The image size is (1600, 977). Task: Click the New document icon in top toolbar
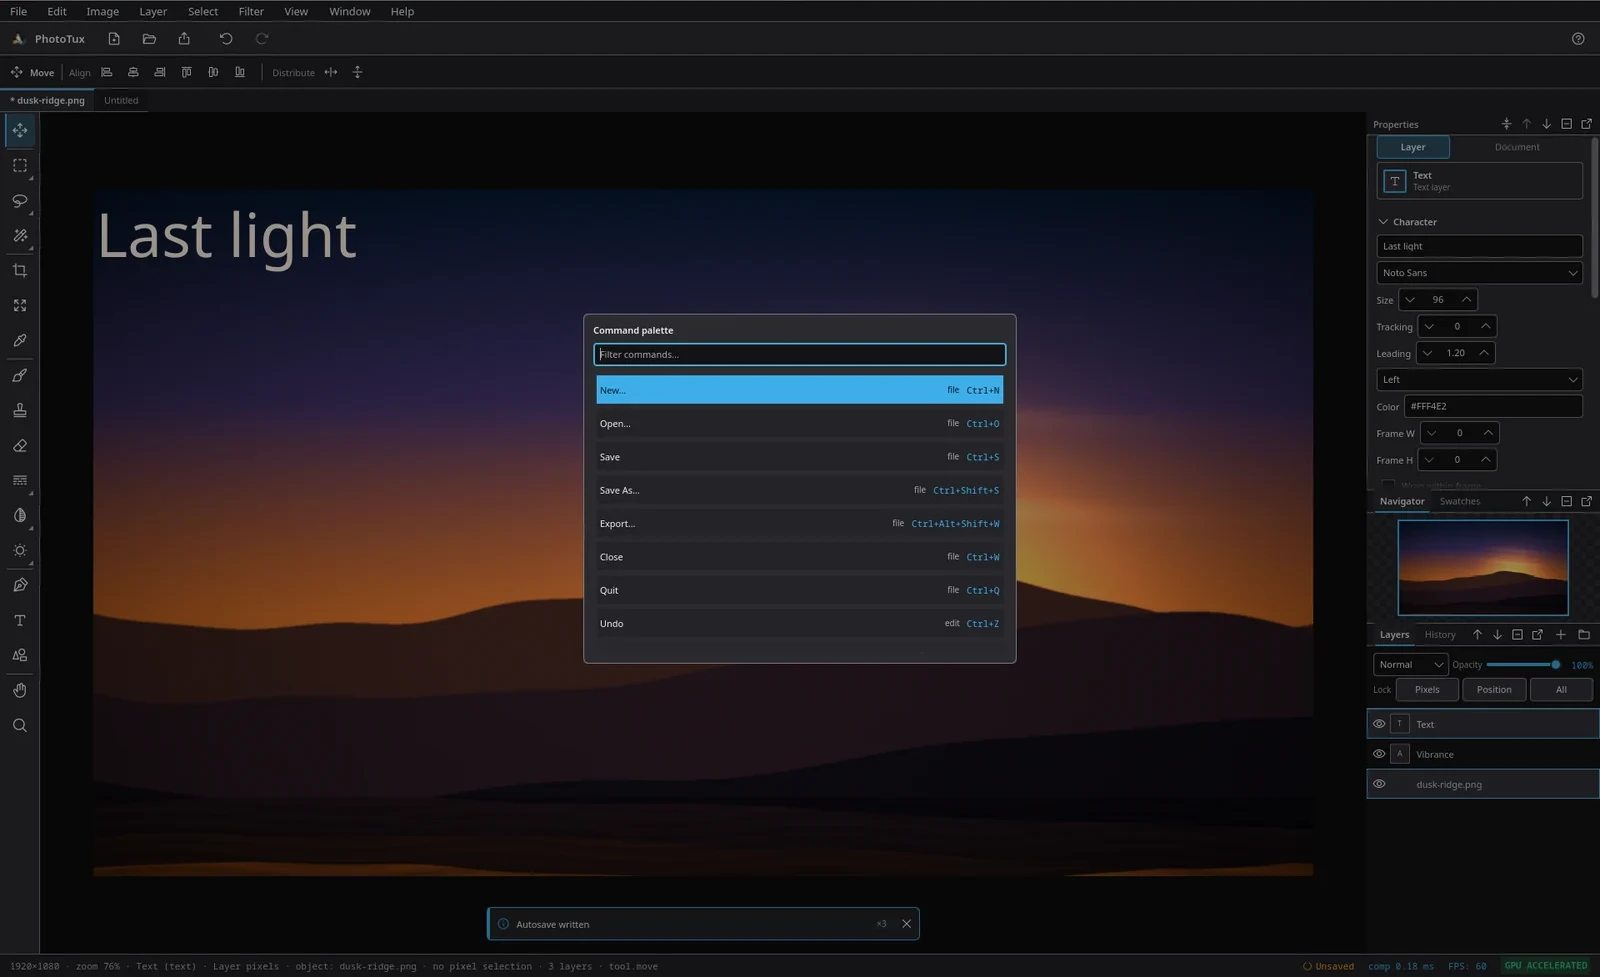(114, 39)
